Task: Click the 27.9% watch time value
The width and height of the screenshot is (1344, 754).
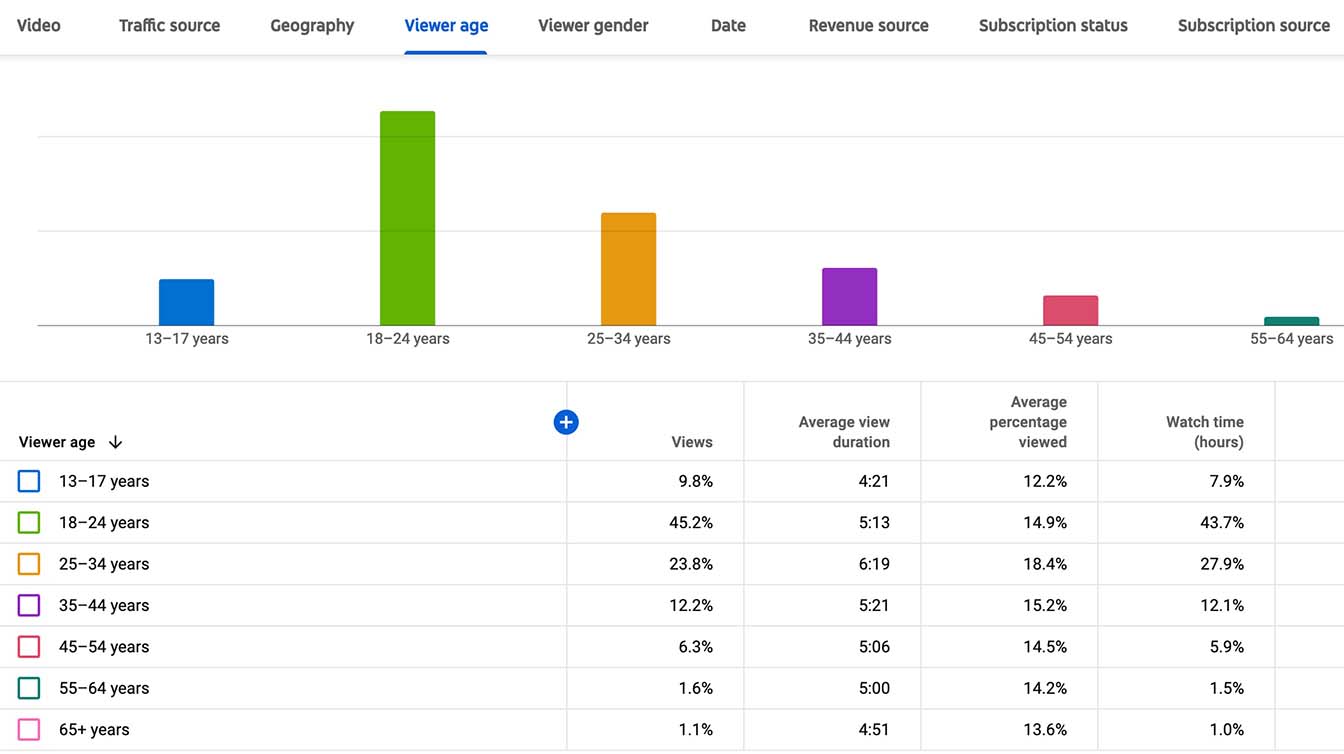Action: tap(1222, 564)
